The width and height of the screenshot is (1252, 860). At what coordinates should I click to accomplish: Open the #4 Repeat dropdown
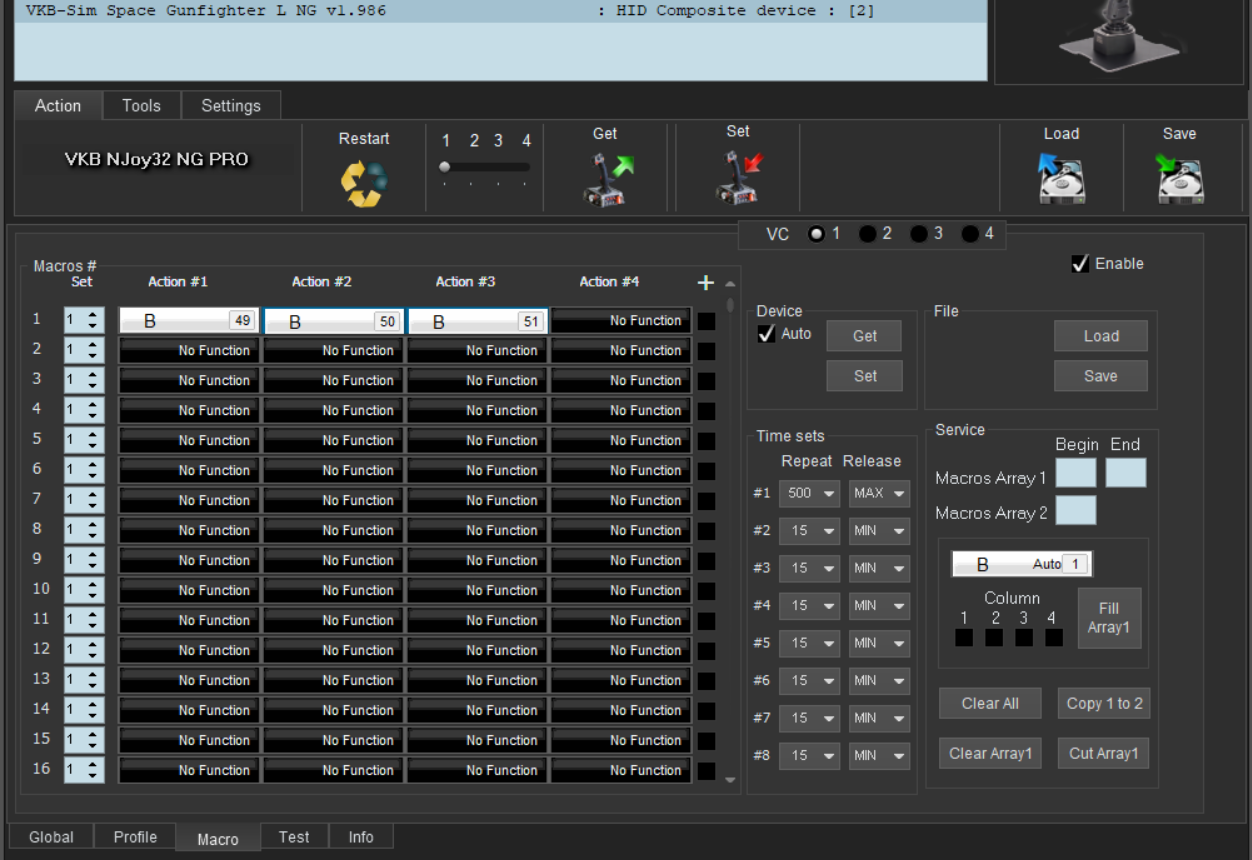click(810, 606)
